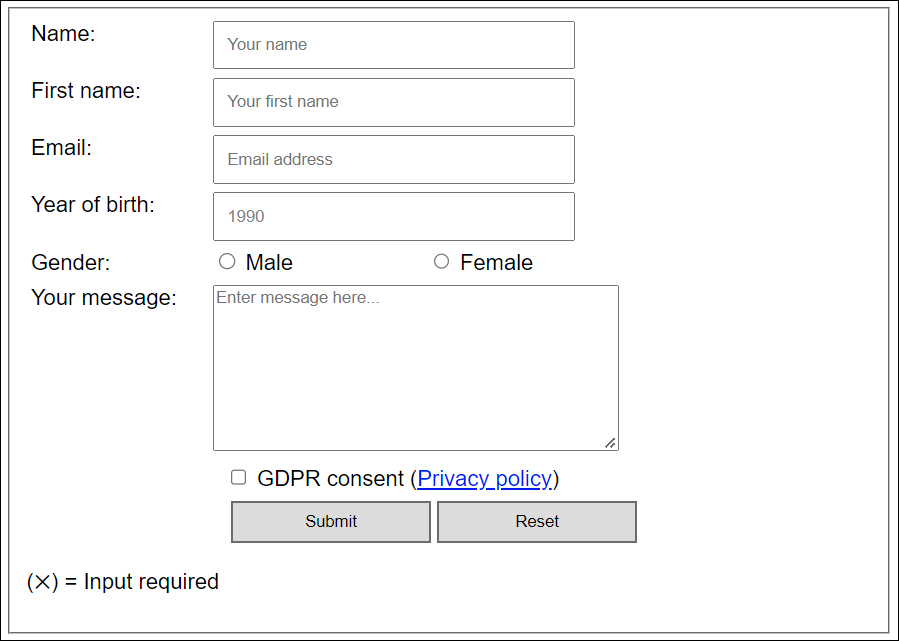Viewport: 899px width, 641px height.
Task: Click the Email address field
Action: point(393,159)
